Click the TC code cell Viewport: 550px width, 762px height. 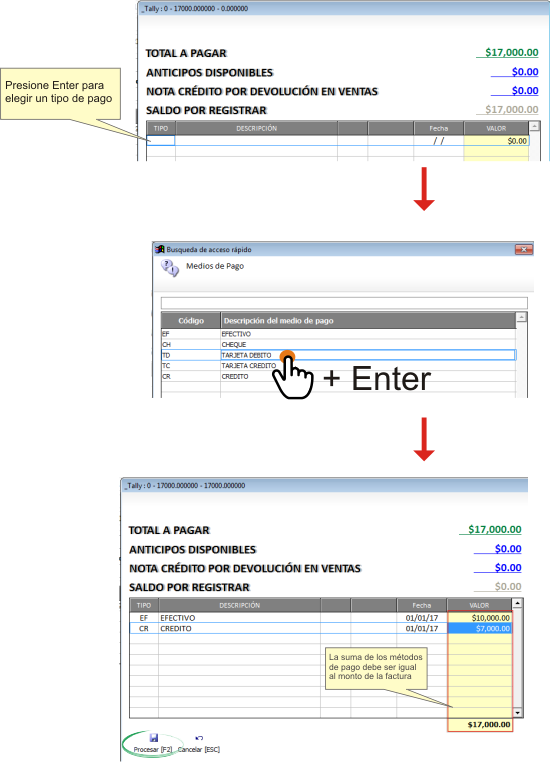pyautogui.click(x=191, y=366)
